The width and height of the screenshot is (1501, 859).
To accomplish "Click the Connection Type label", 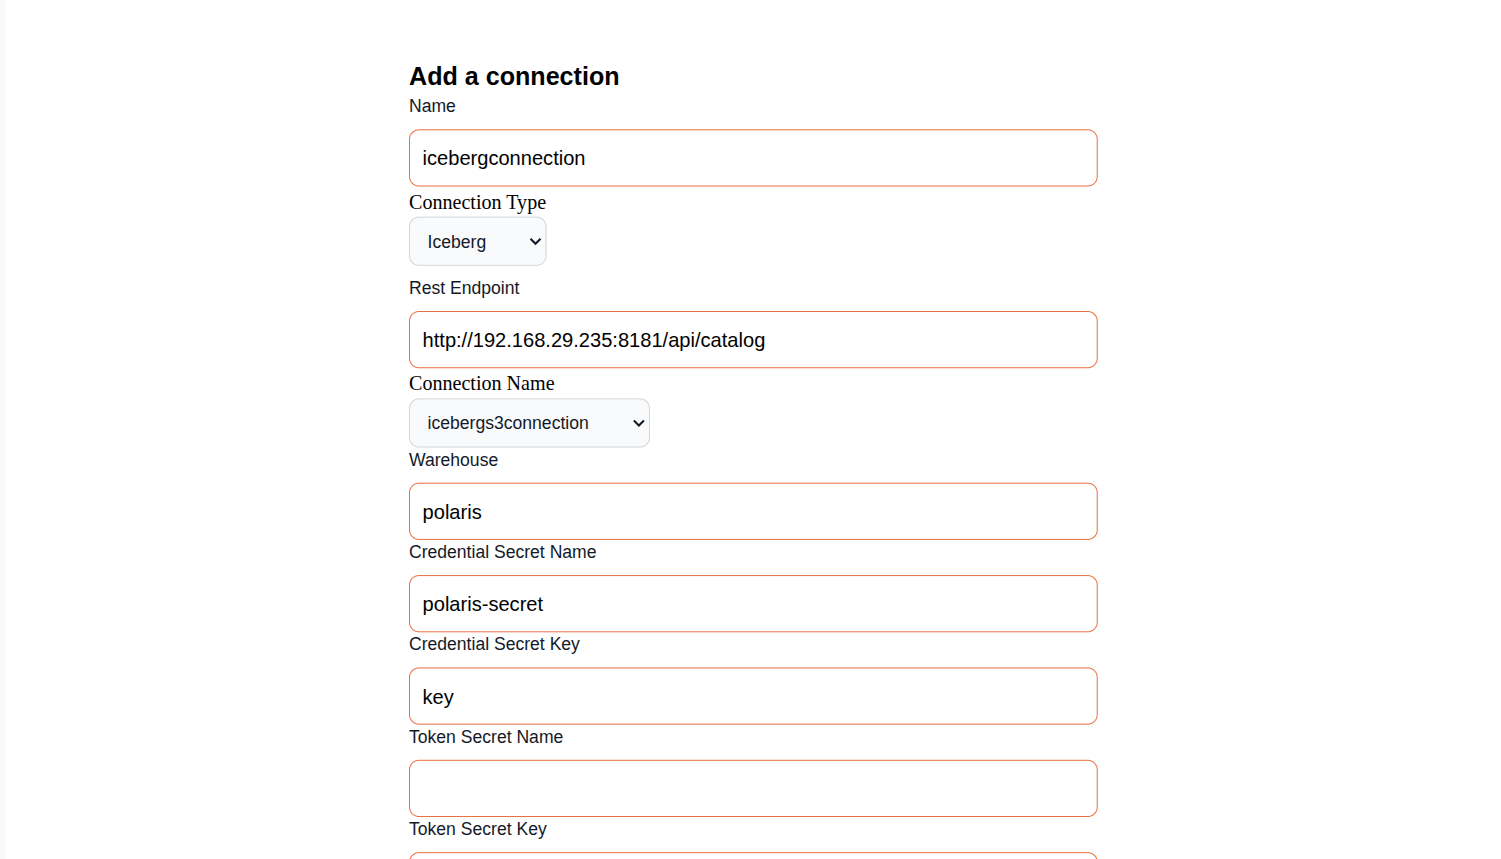I will [477, 202].
